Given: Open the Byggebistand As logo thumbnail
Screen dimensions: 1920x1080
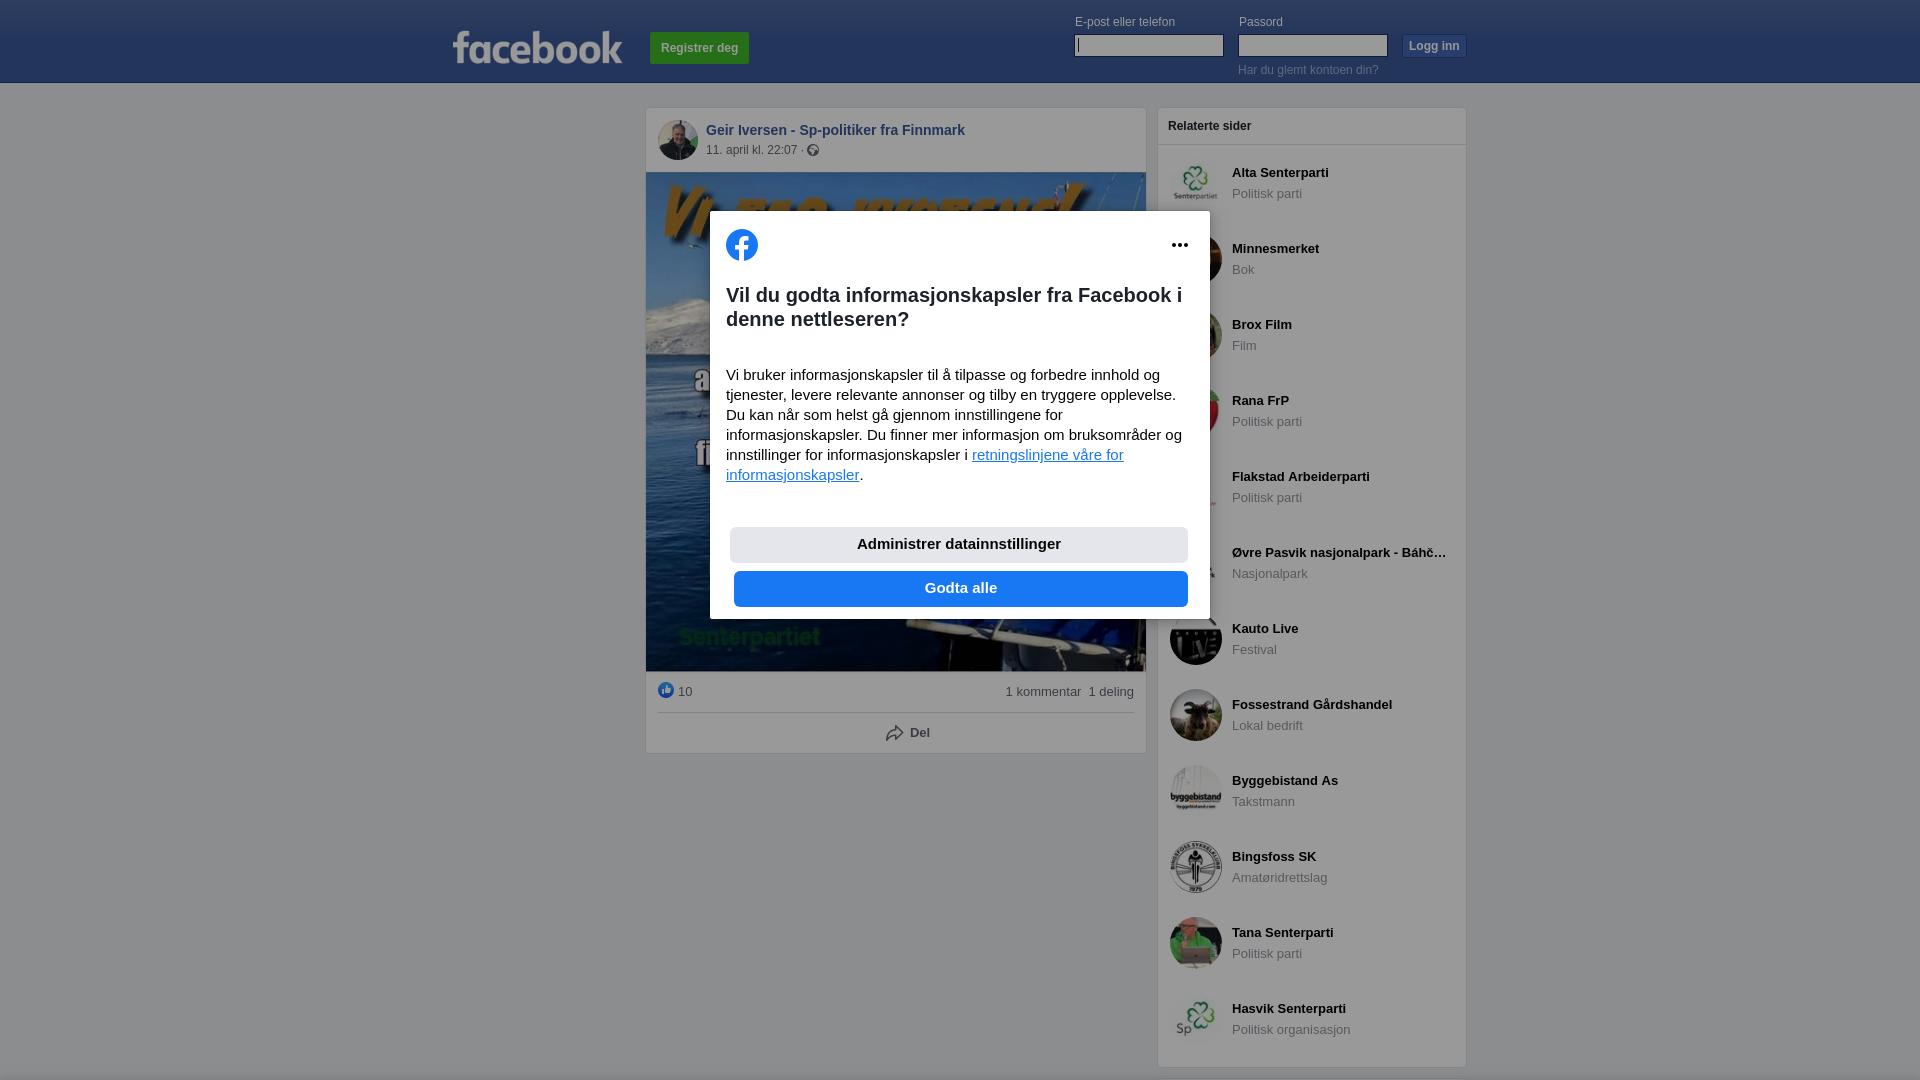Looking at the screenshot, I should click(1196, 791).
